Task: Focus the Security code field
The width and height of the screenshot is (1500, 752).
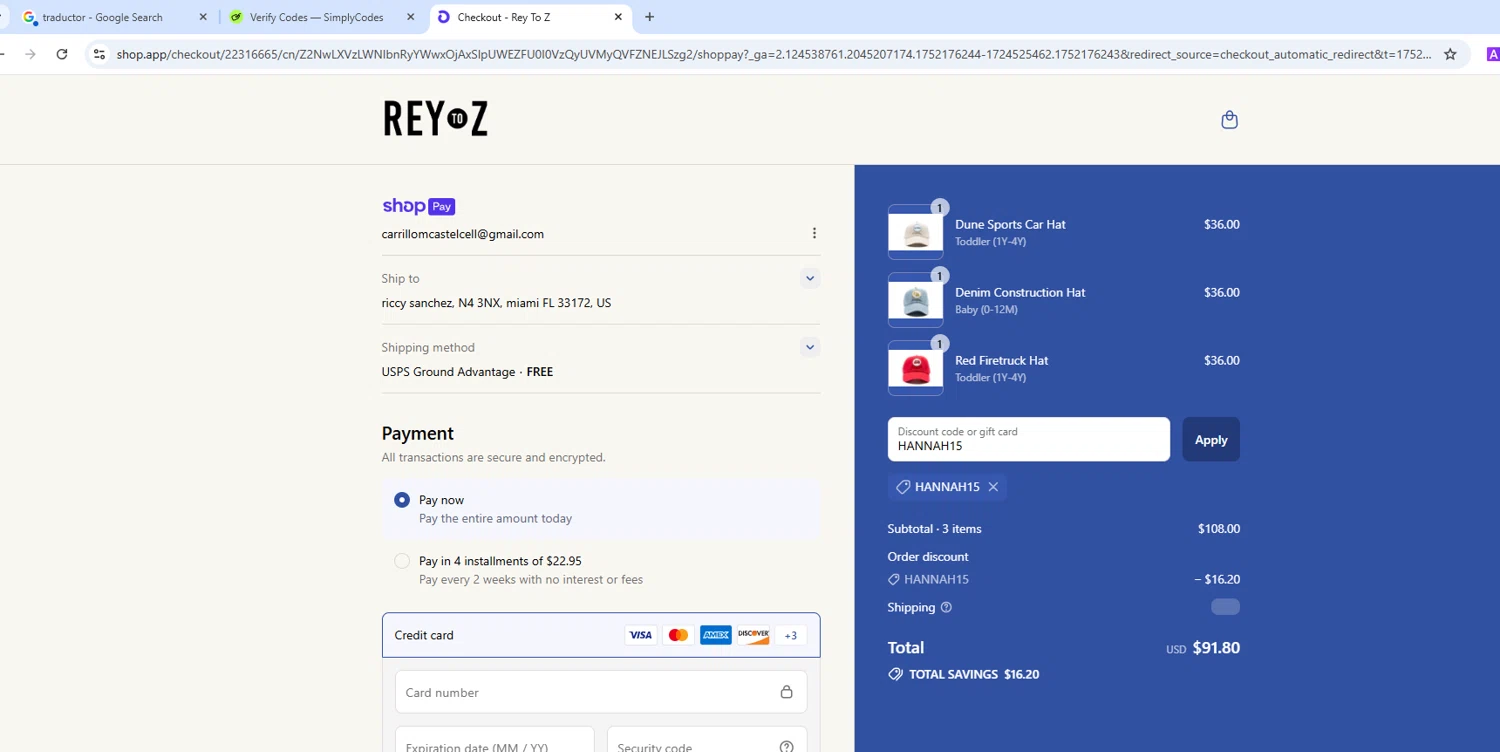Action: click(707, 740)
